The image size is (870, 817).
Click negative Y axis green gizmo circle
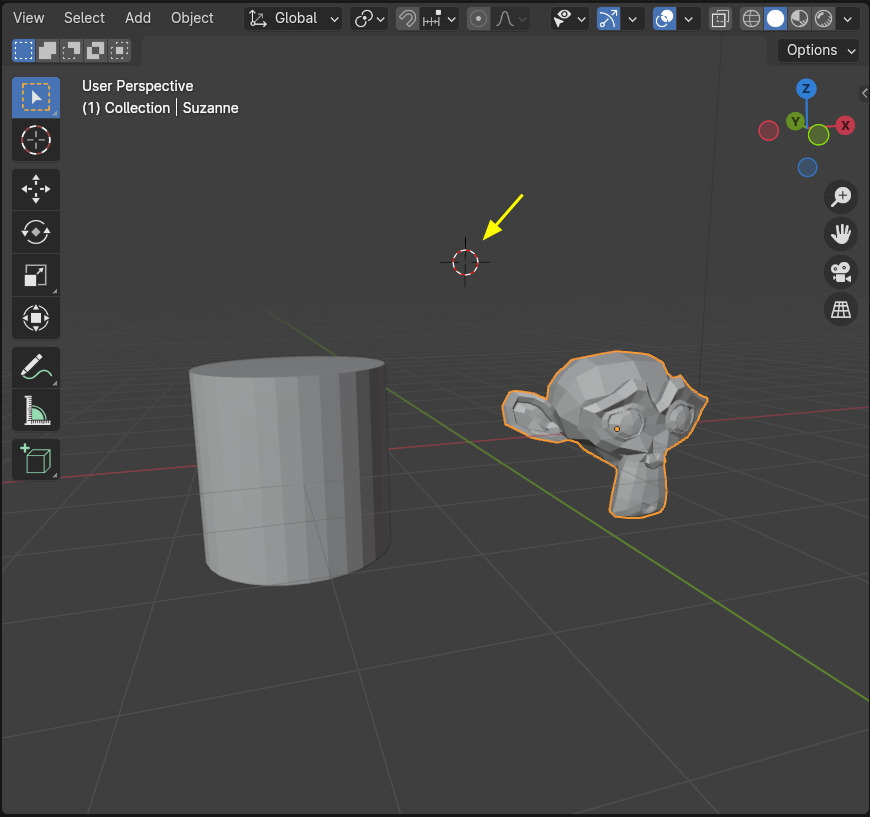click(818, 135)
